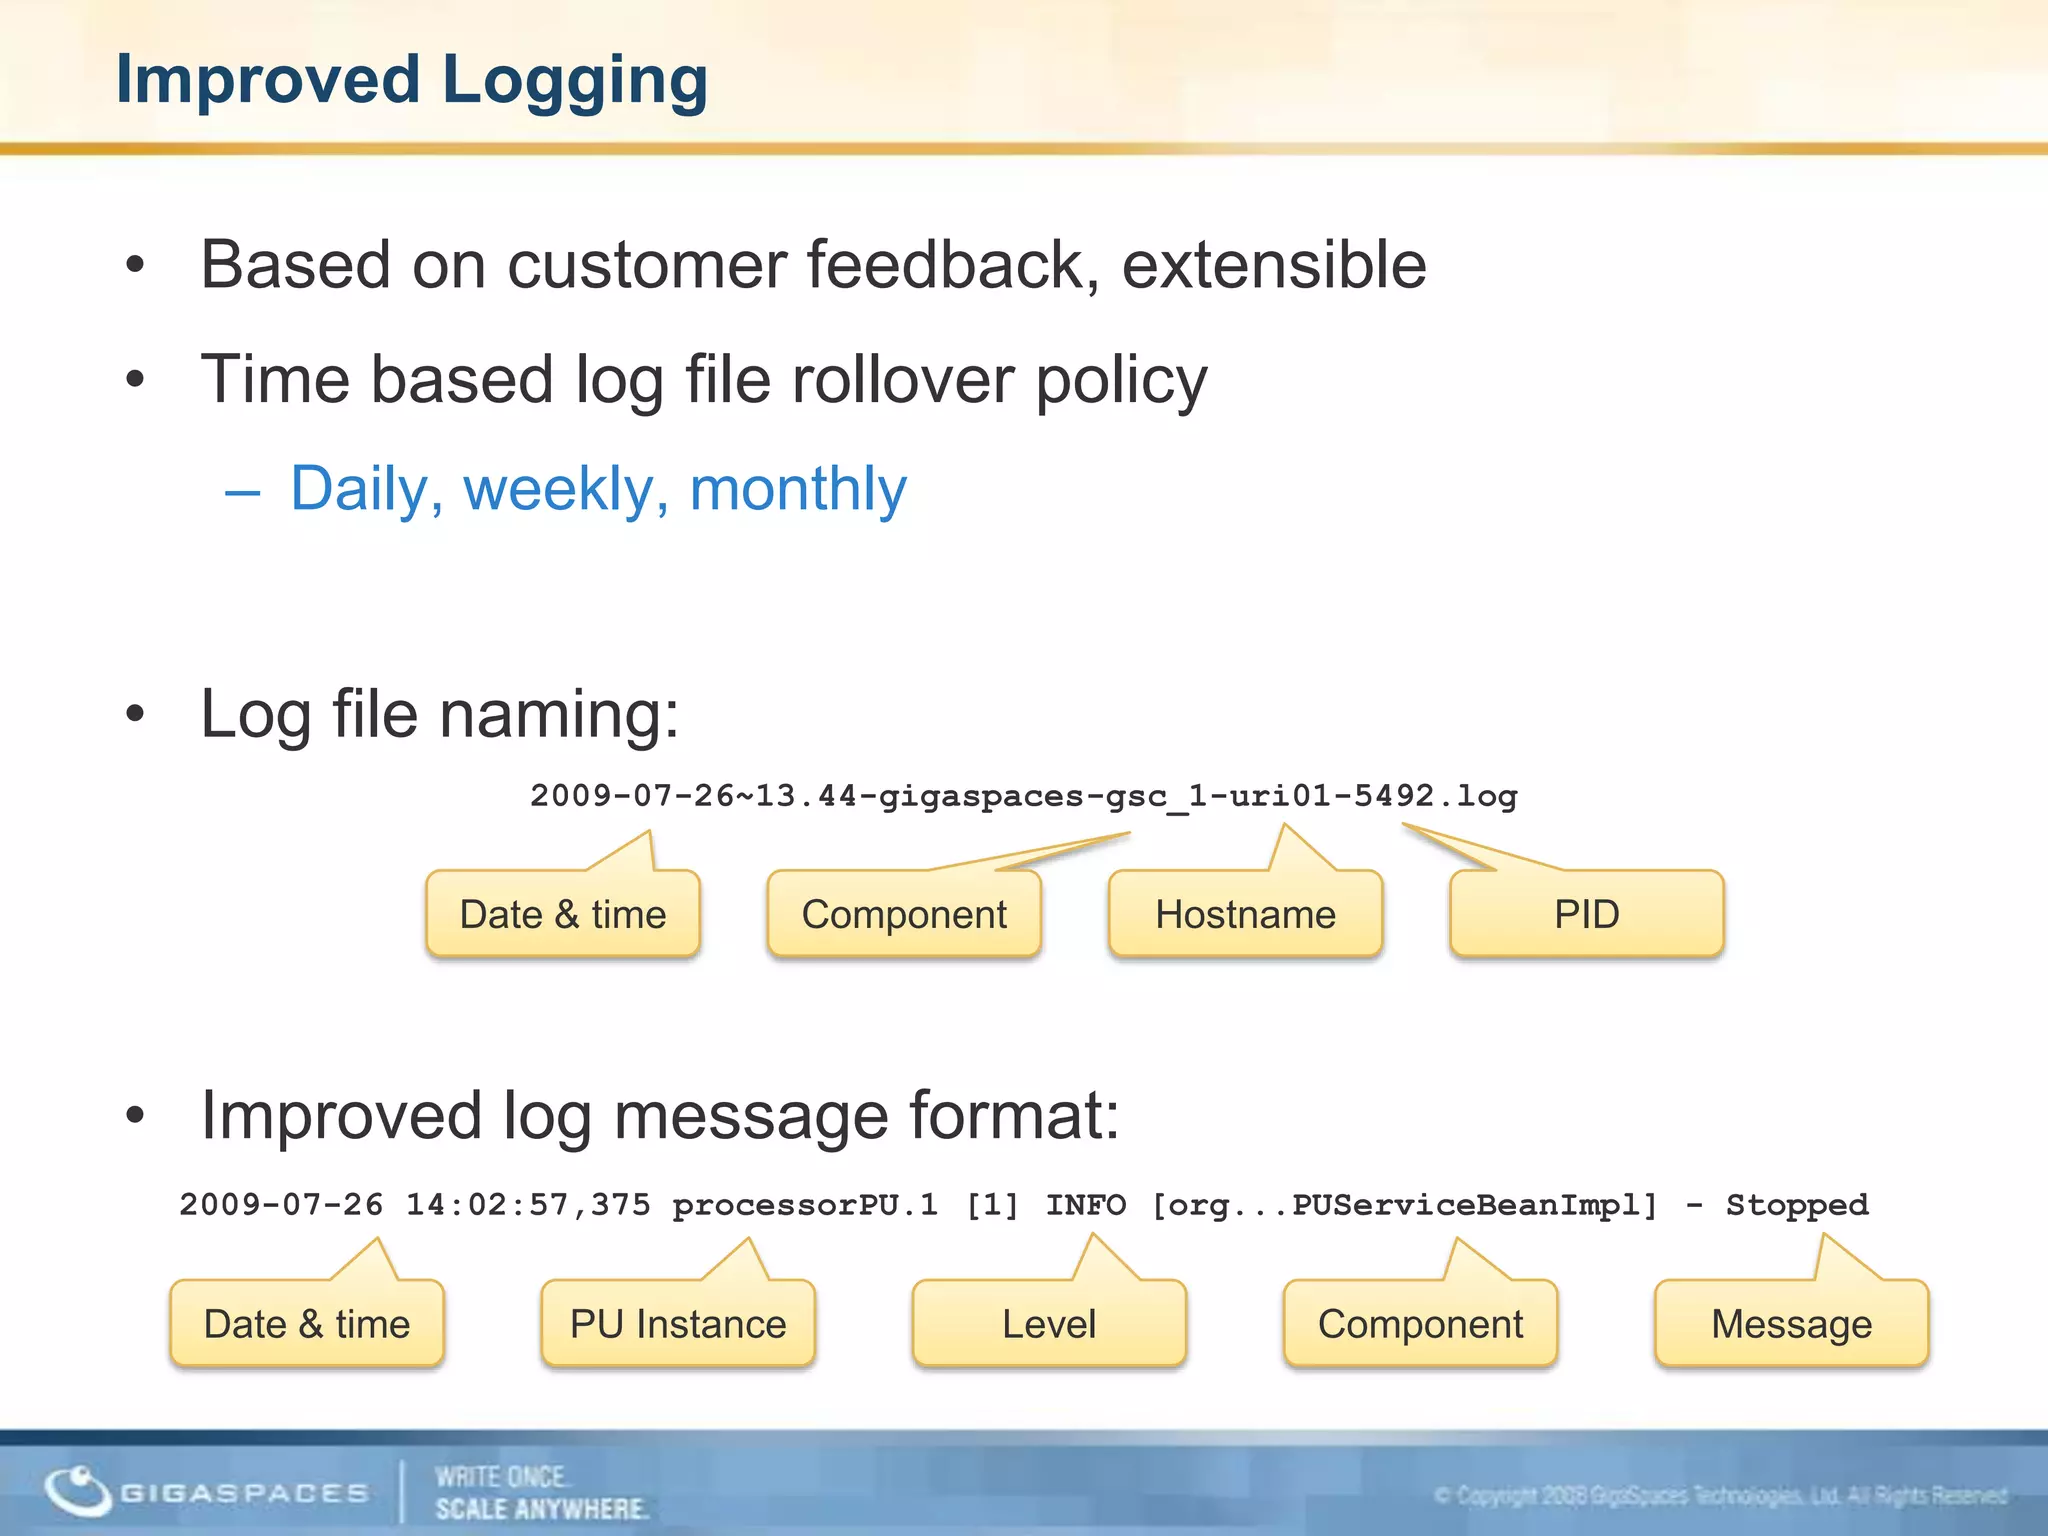2048x1536 pixels.
Task: Click the copyright notice in the footer
Action: tap(1721, 1496)
